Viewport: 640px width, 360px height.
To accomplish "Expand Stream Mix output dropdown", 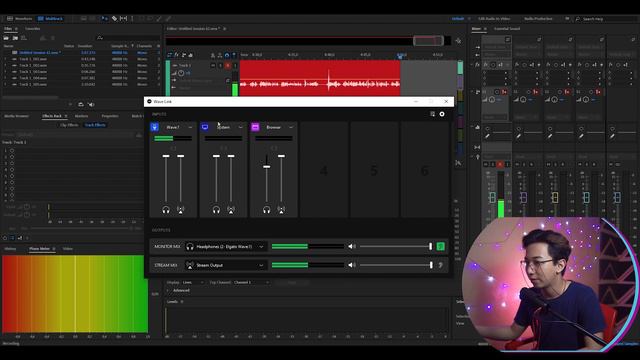I will [x=226, y=265].
